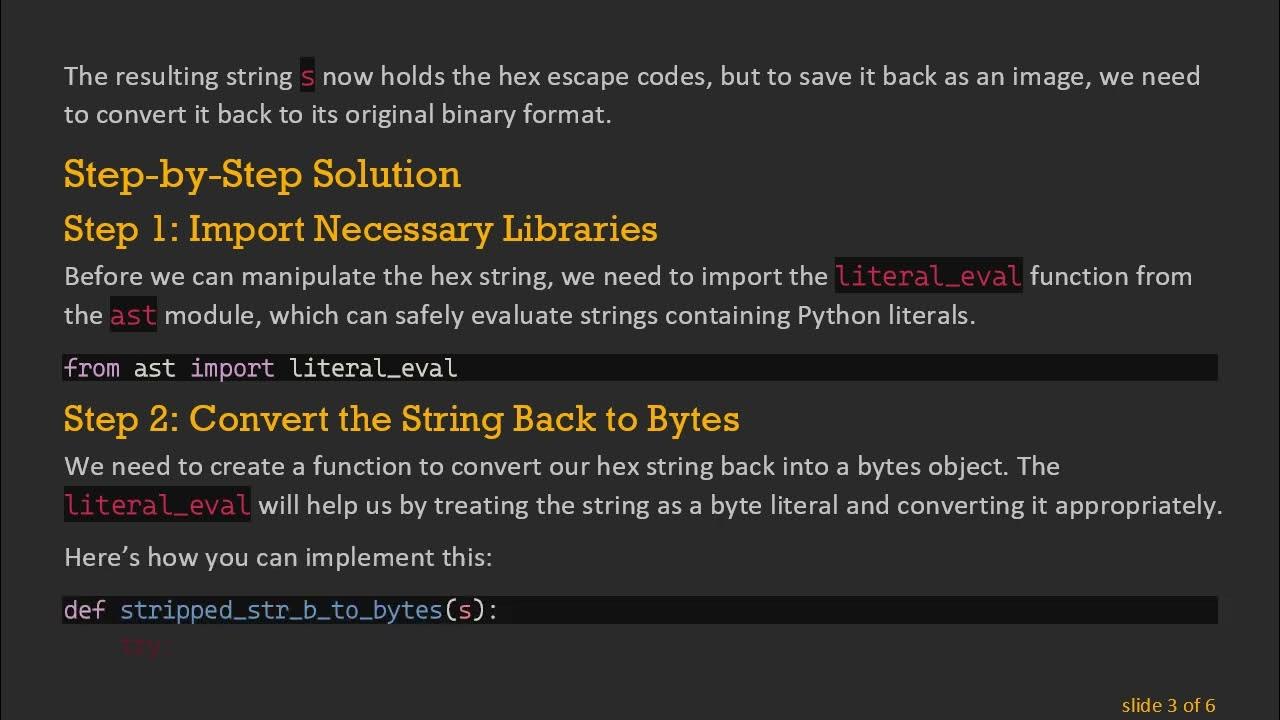This screenshot has height=720, width=1280.
Task: Click the faded 'try:' line below the function definition
Action: 140,646
